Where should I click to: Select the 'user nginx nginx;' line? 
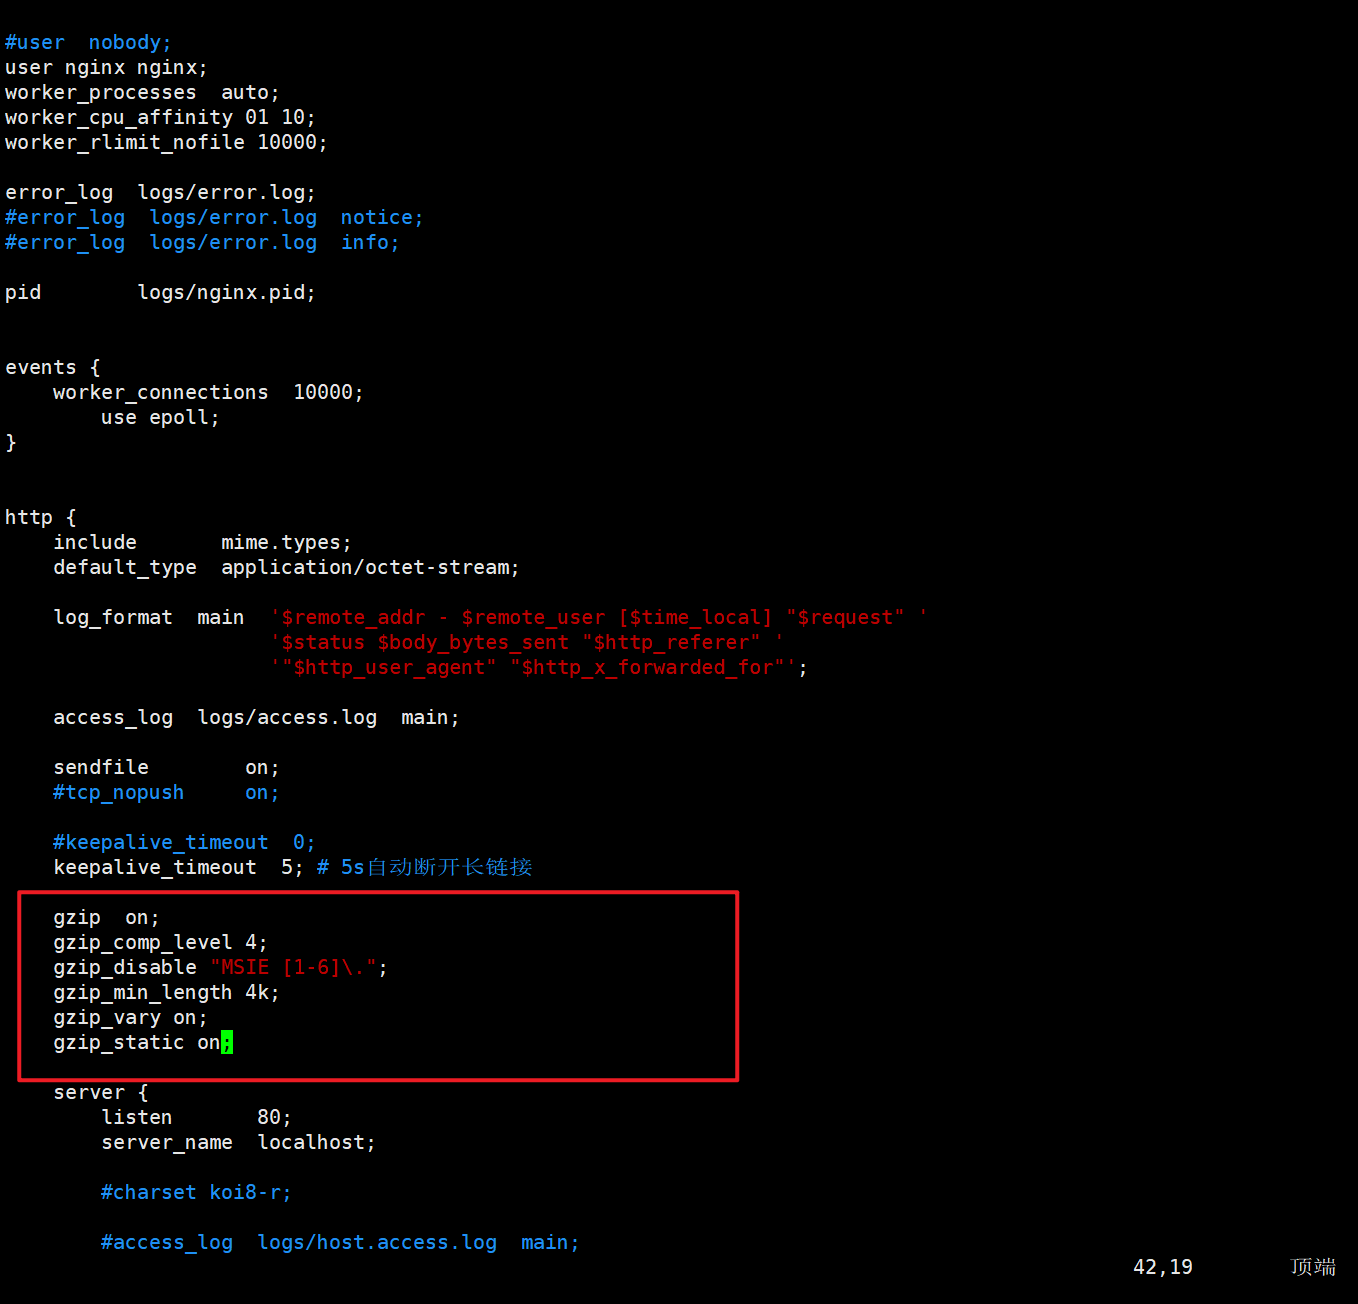click(106, 68)
